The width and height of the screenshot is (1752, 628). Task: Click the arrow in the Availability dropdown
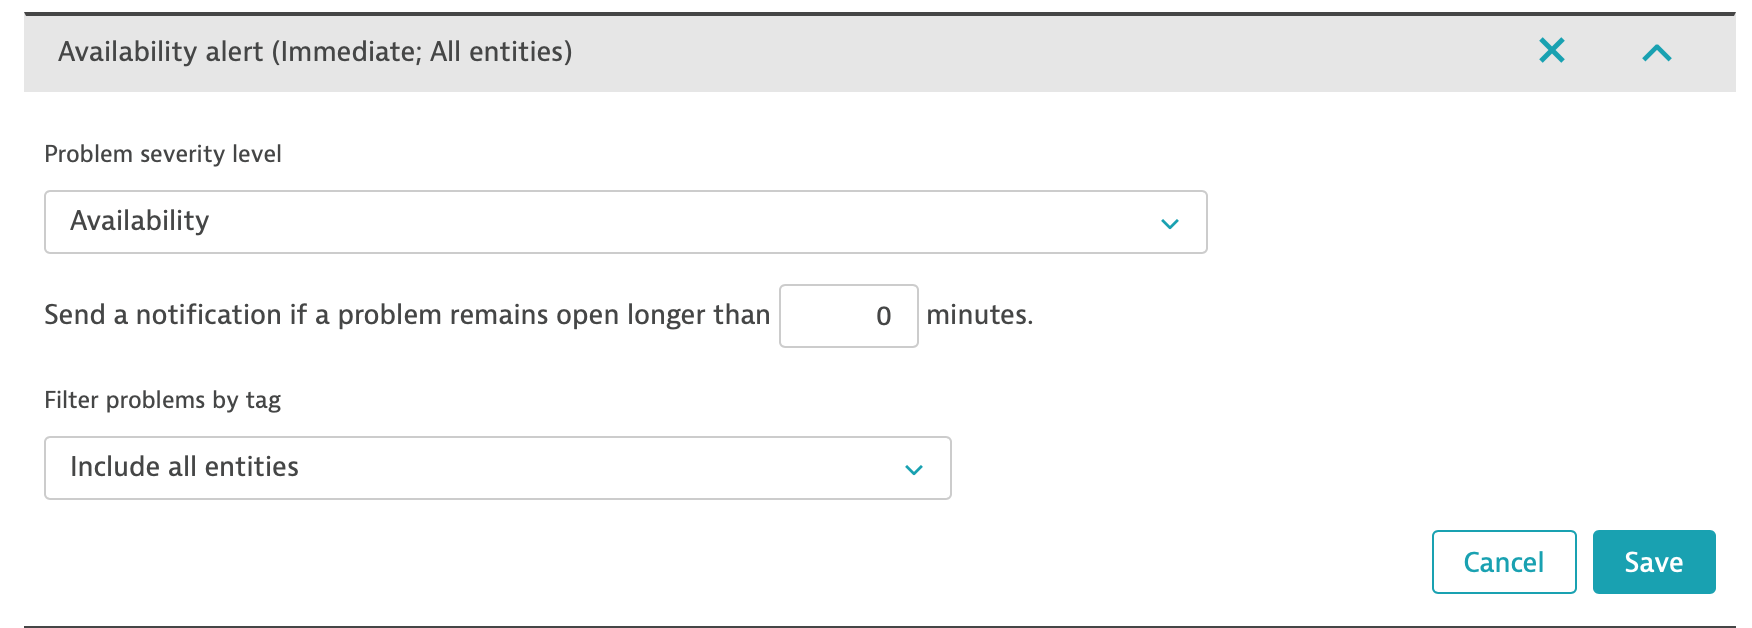(x=1169, y=223)
